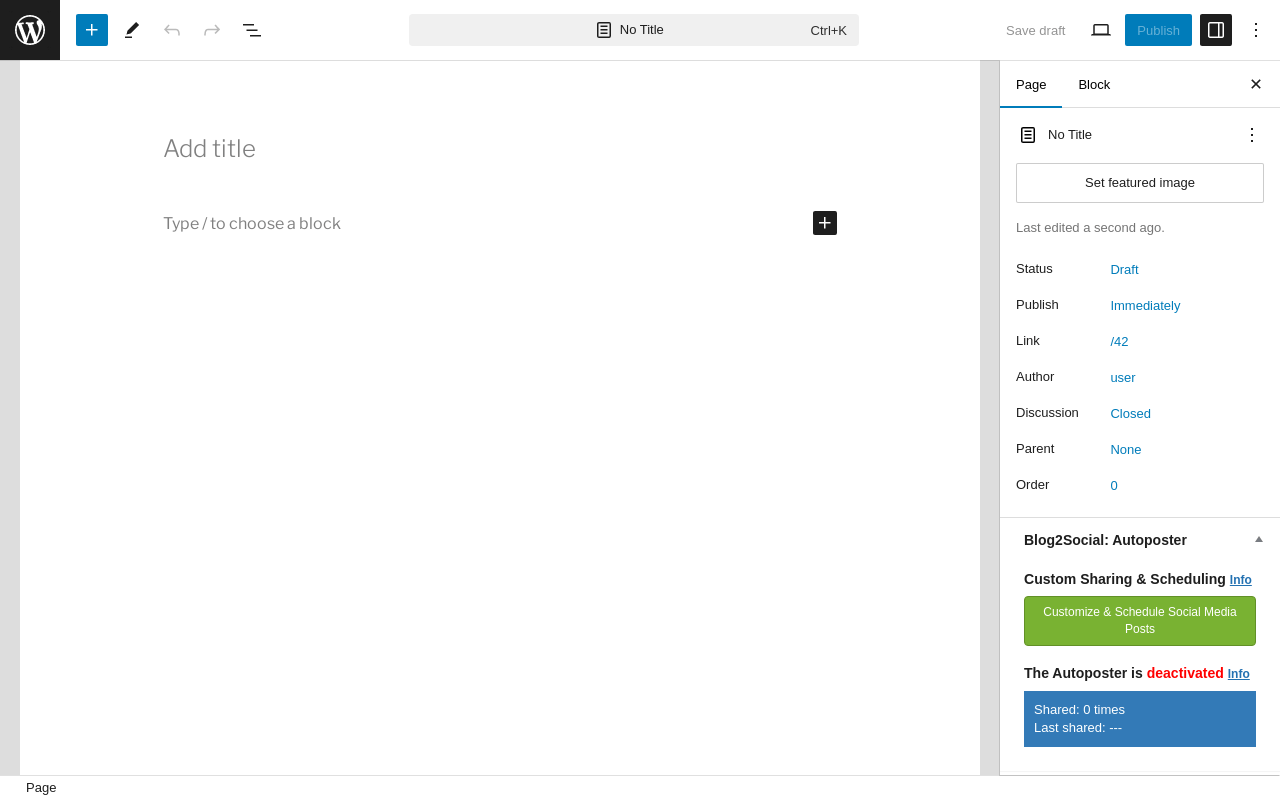Click the Last edited a second ago text
This screenshot has height=800, width=1280.
[x=1090, y=228]
